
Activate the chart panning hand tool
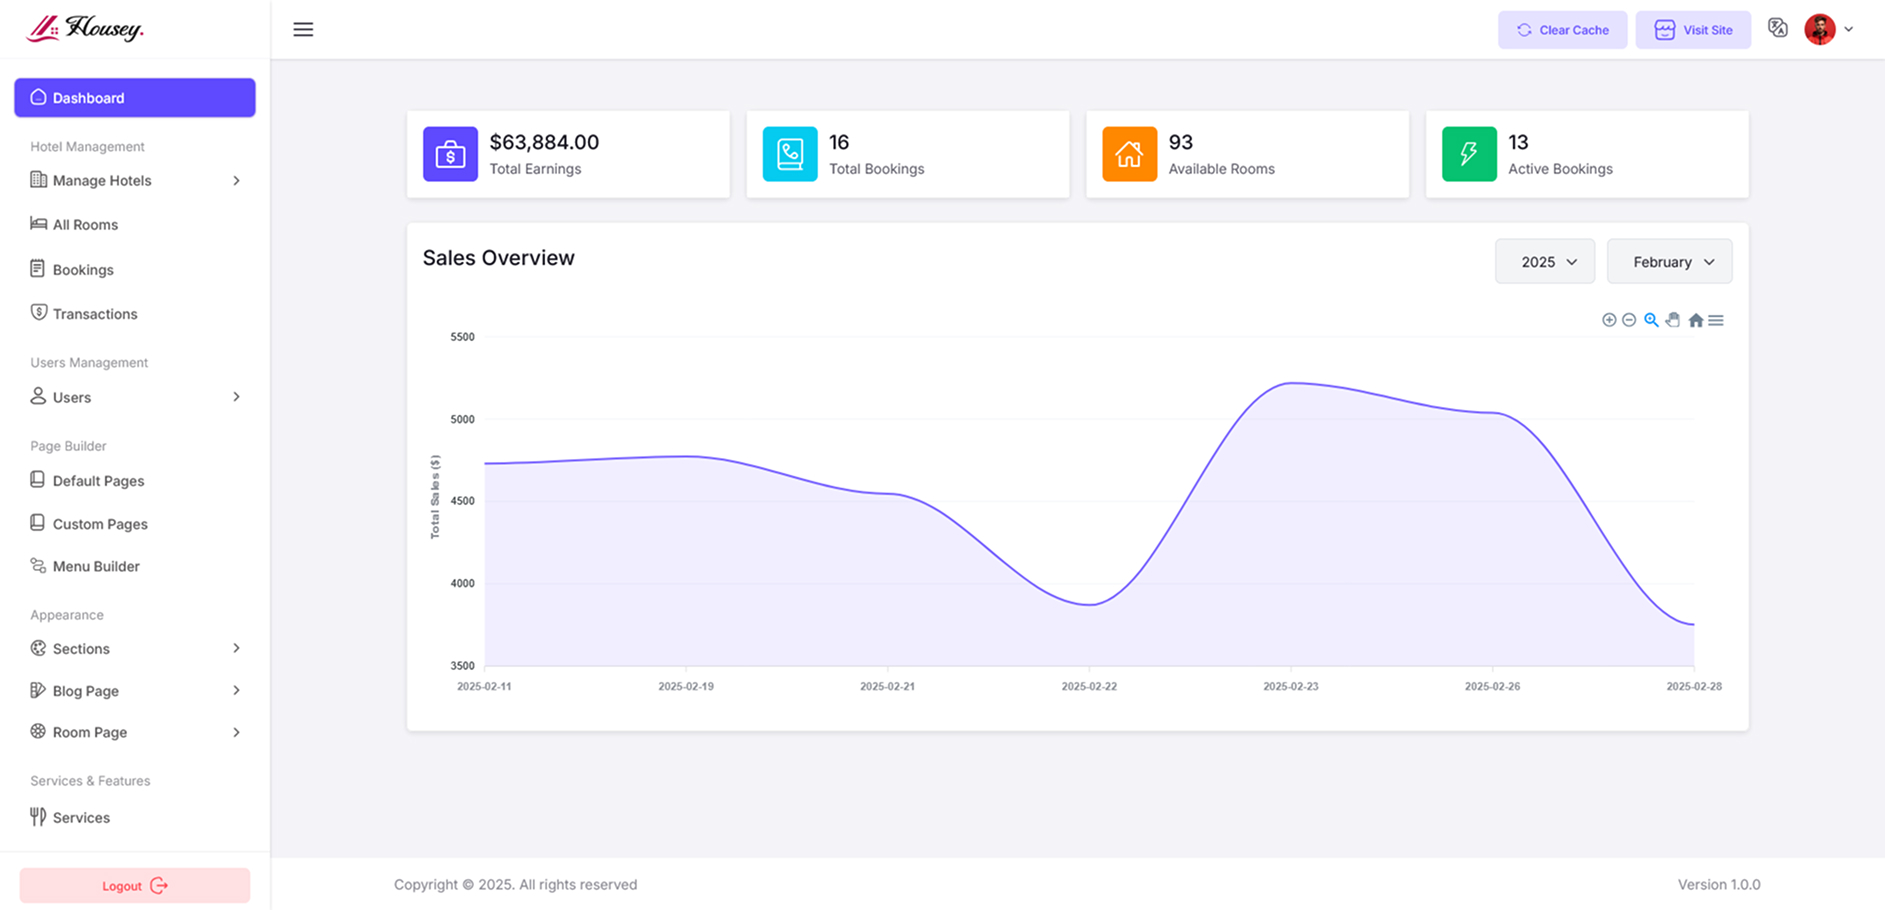click(x=1673, y=320)
